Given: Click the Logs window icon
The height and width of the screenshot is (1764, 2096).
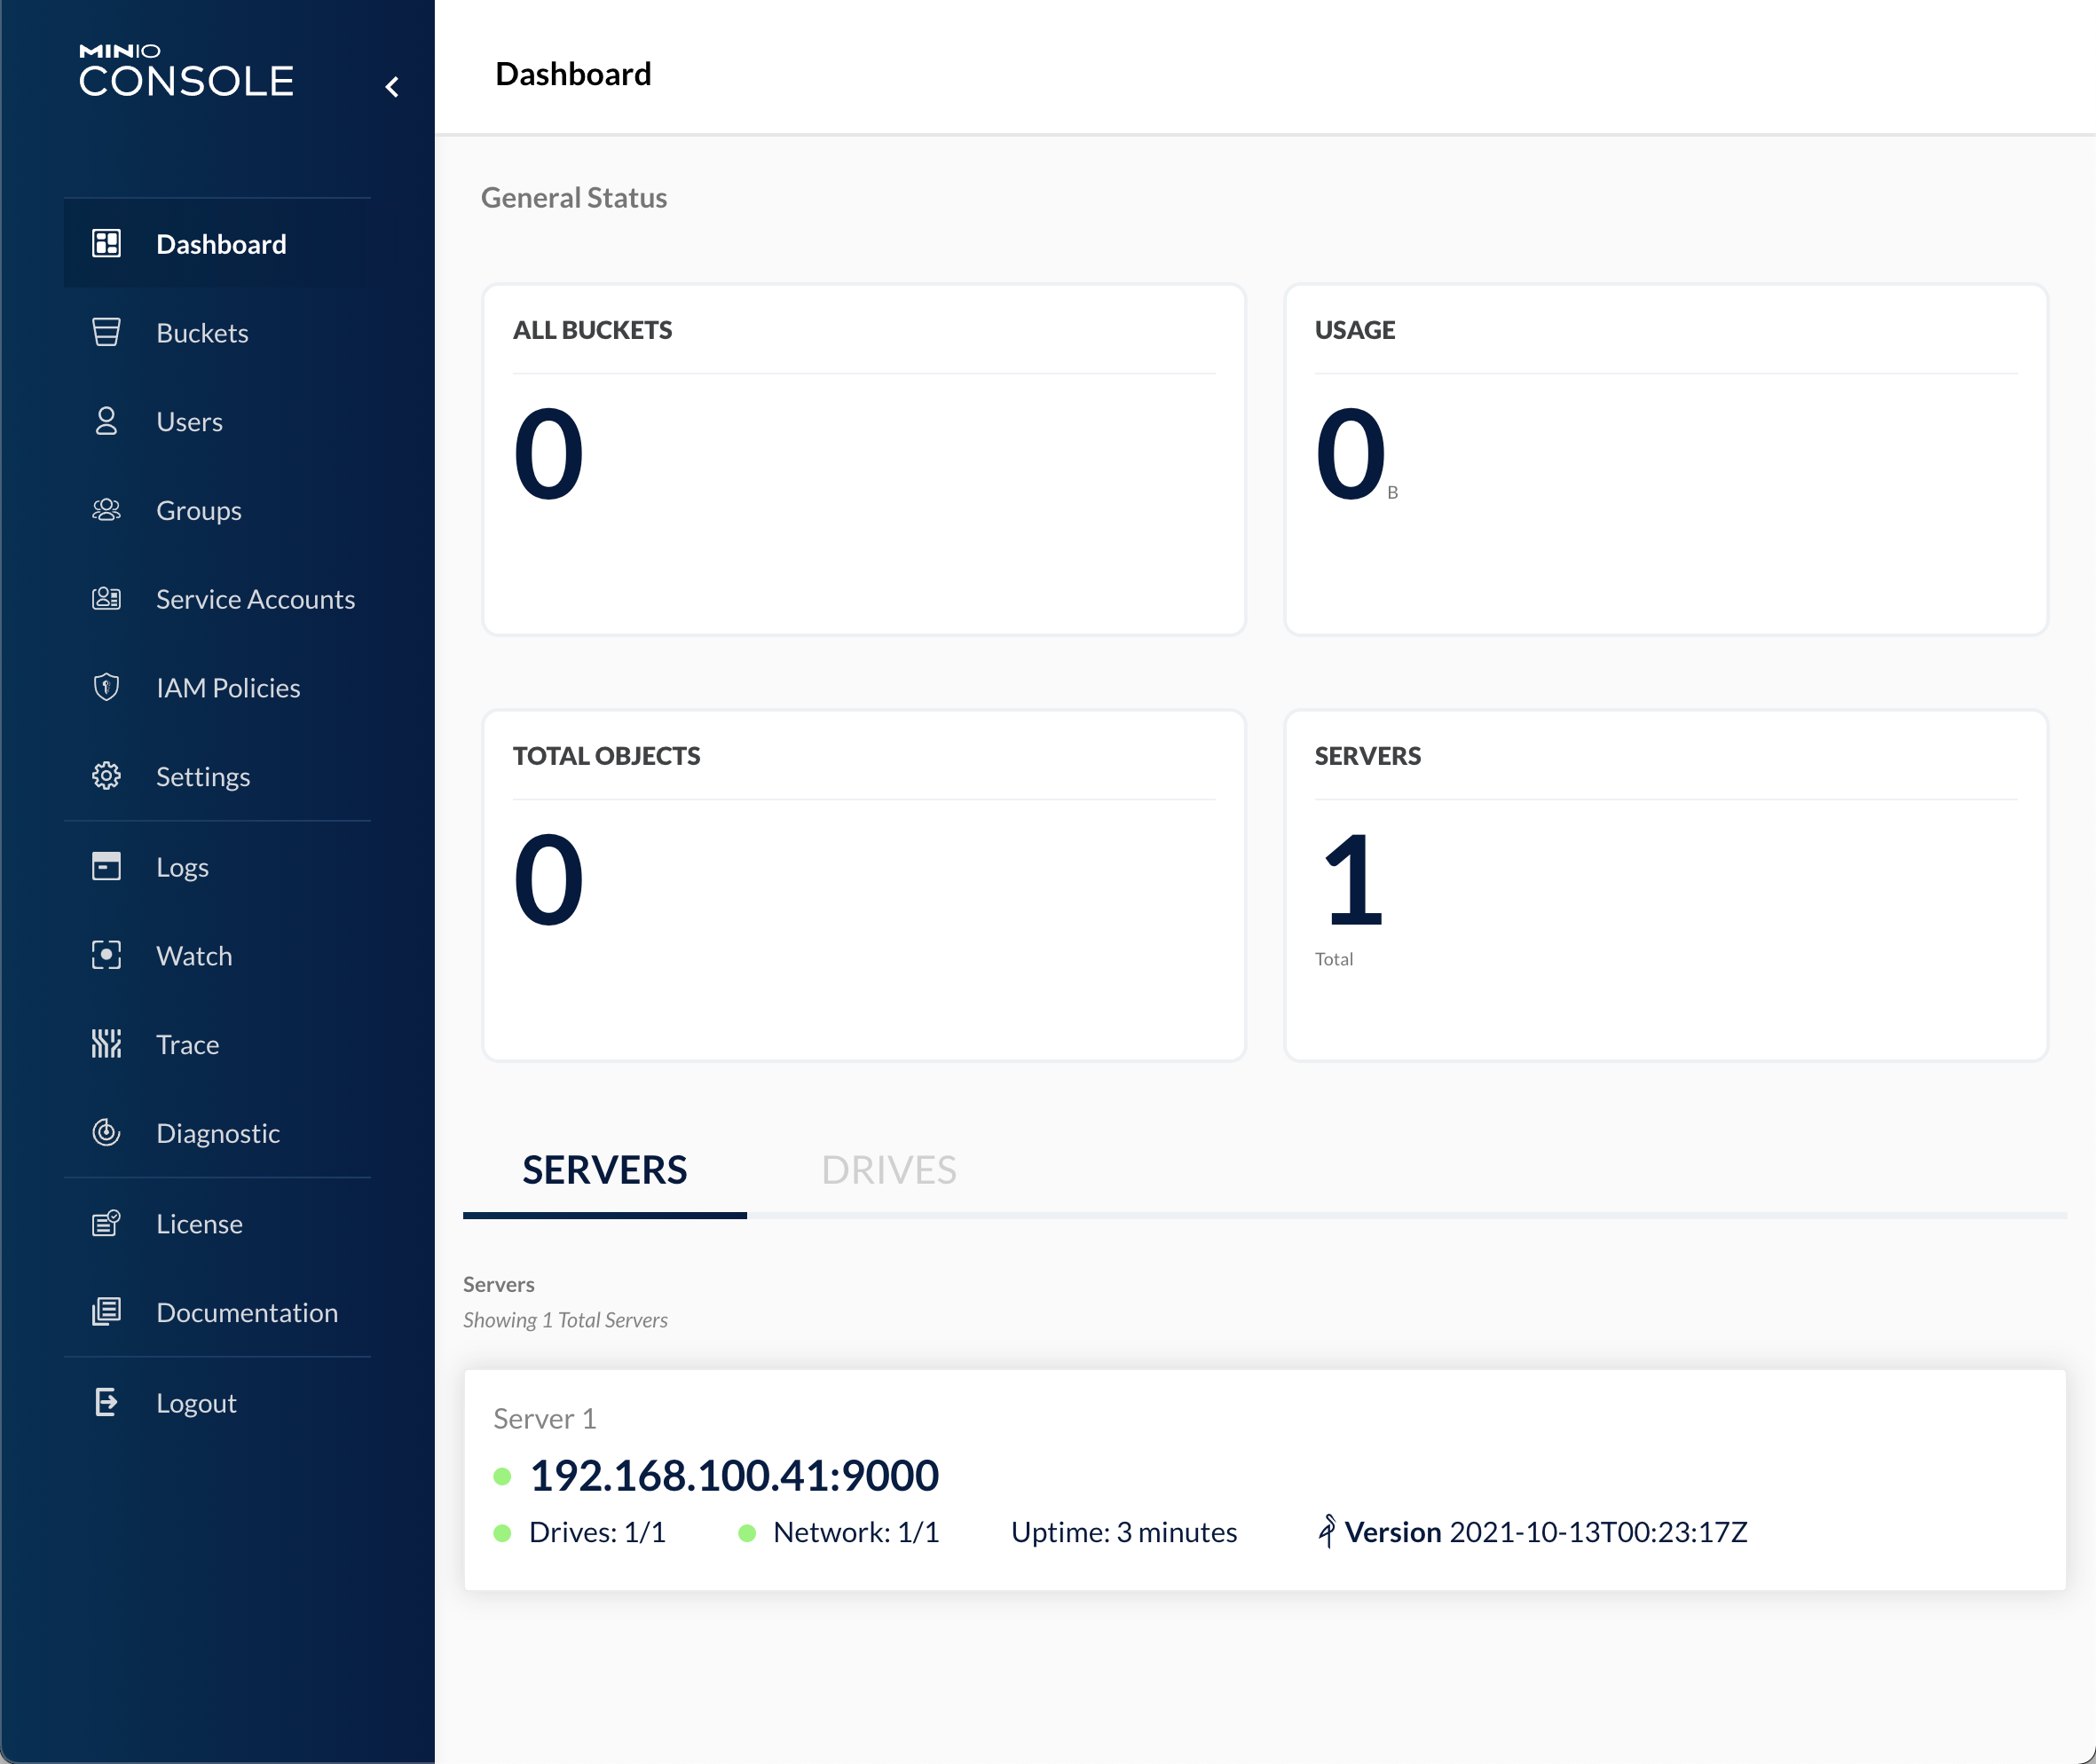Looking at the screenshot, I should coord(106,866).
